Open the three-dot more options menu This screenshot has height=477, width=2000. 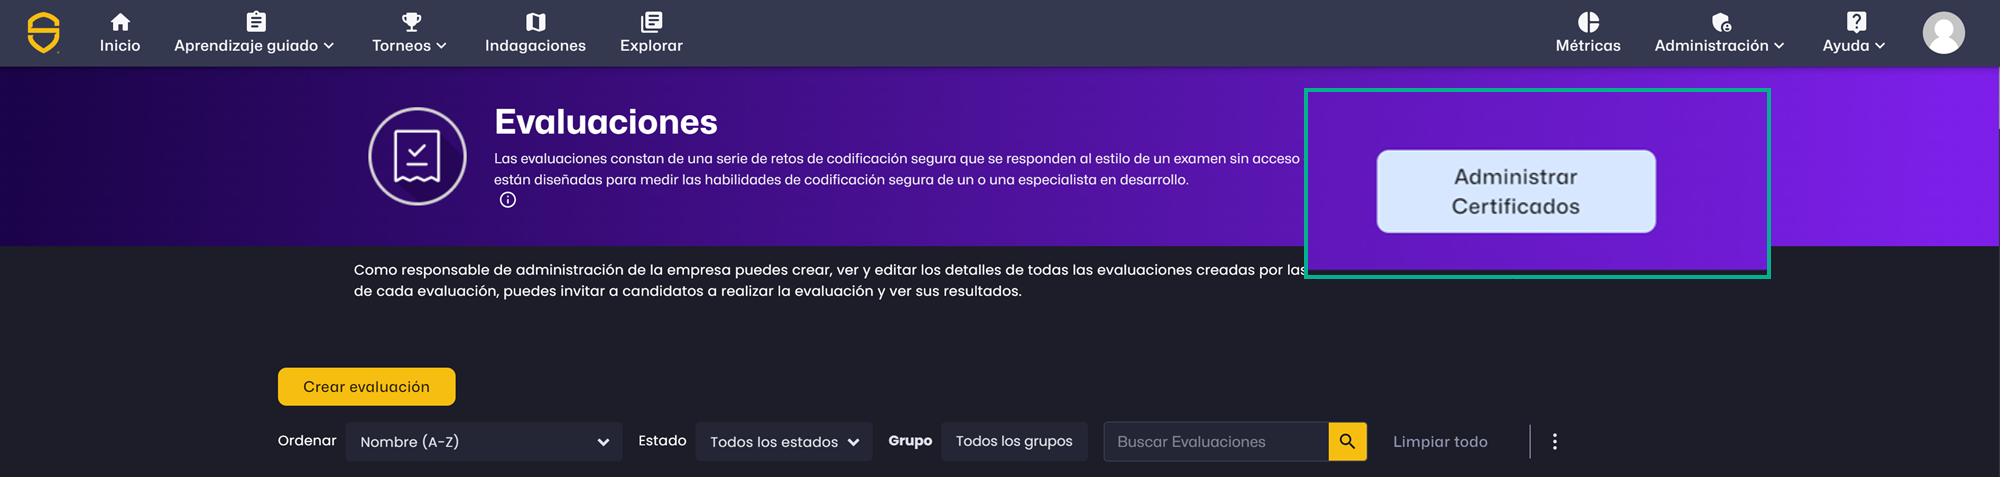1554,441
